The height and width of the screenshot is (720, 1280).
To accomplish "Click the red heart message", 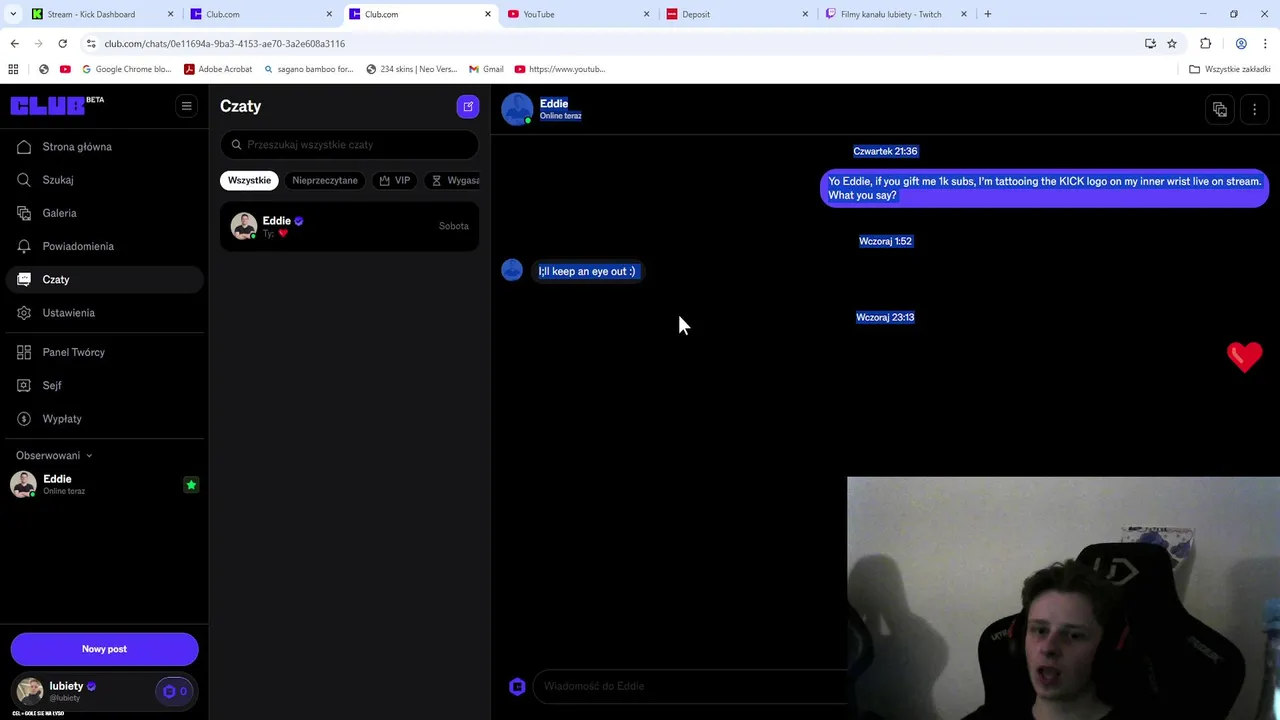I will pyautogui.click(x=1245, y=357).
